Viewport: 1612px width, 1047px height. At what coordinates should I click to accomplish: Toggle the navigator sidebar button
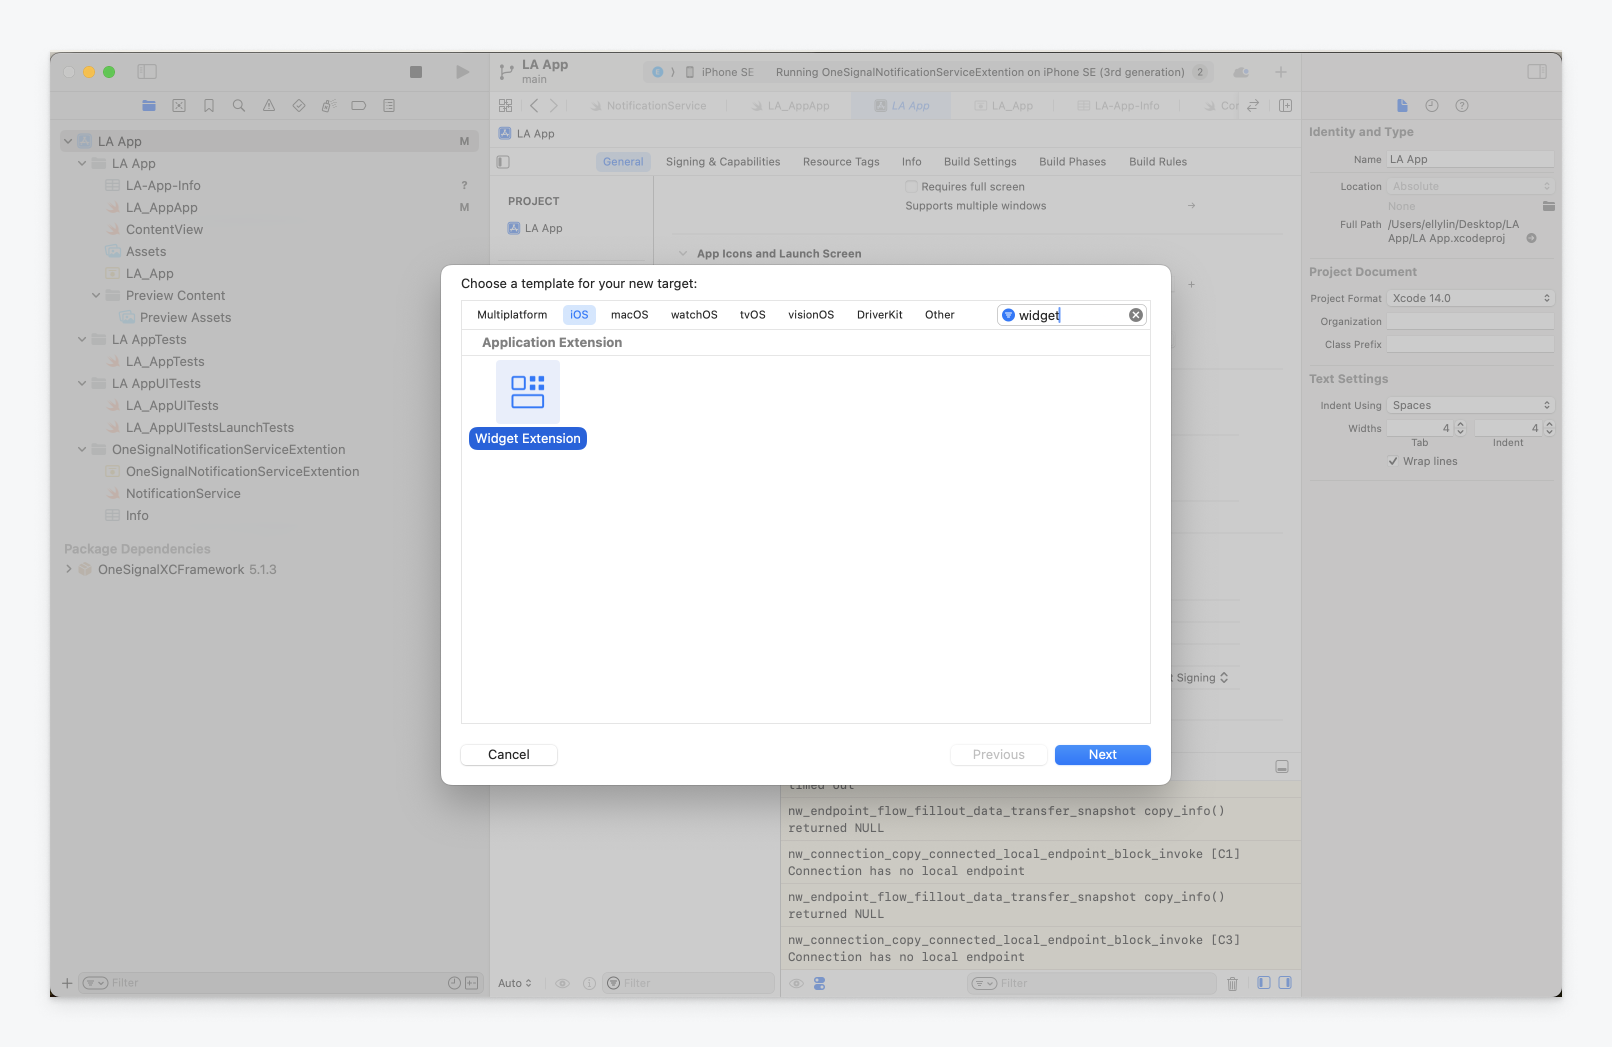click(147, 72)
